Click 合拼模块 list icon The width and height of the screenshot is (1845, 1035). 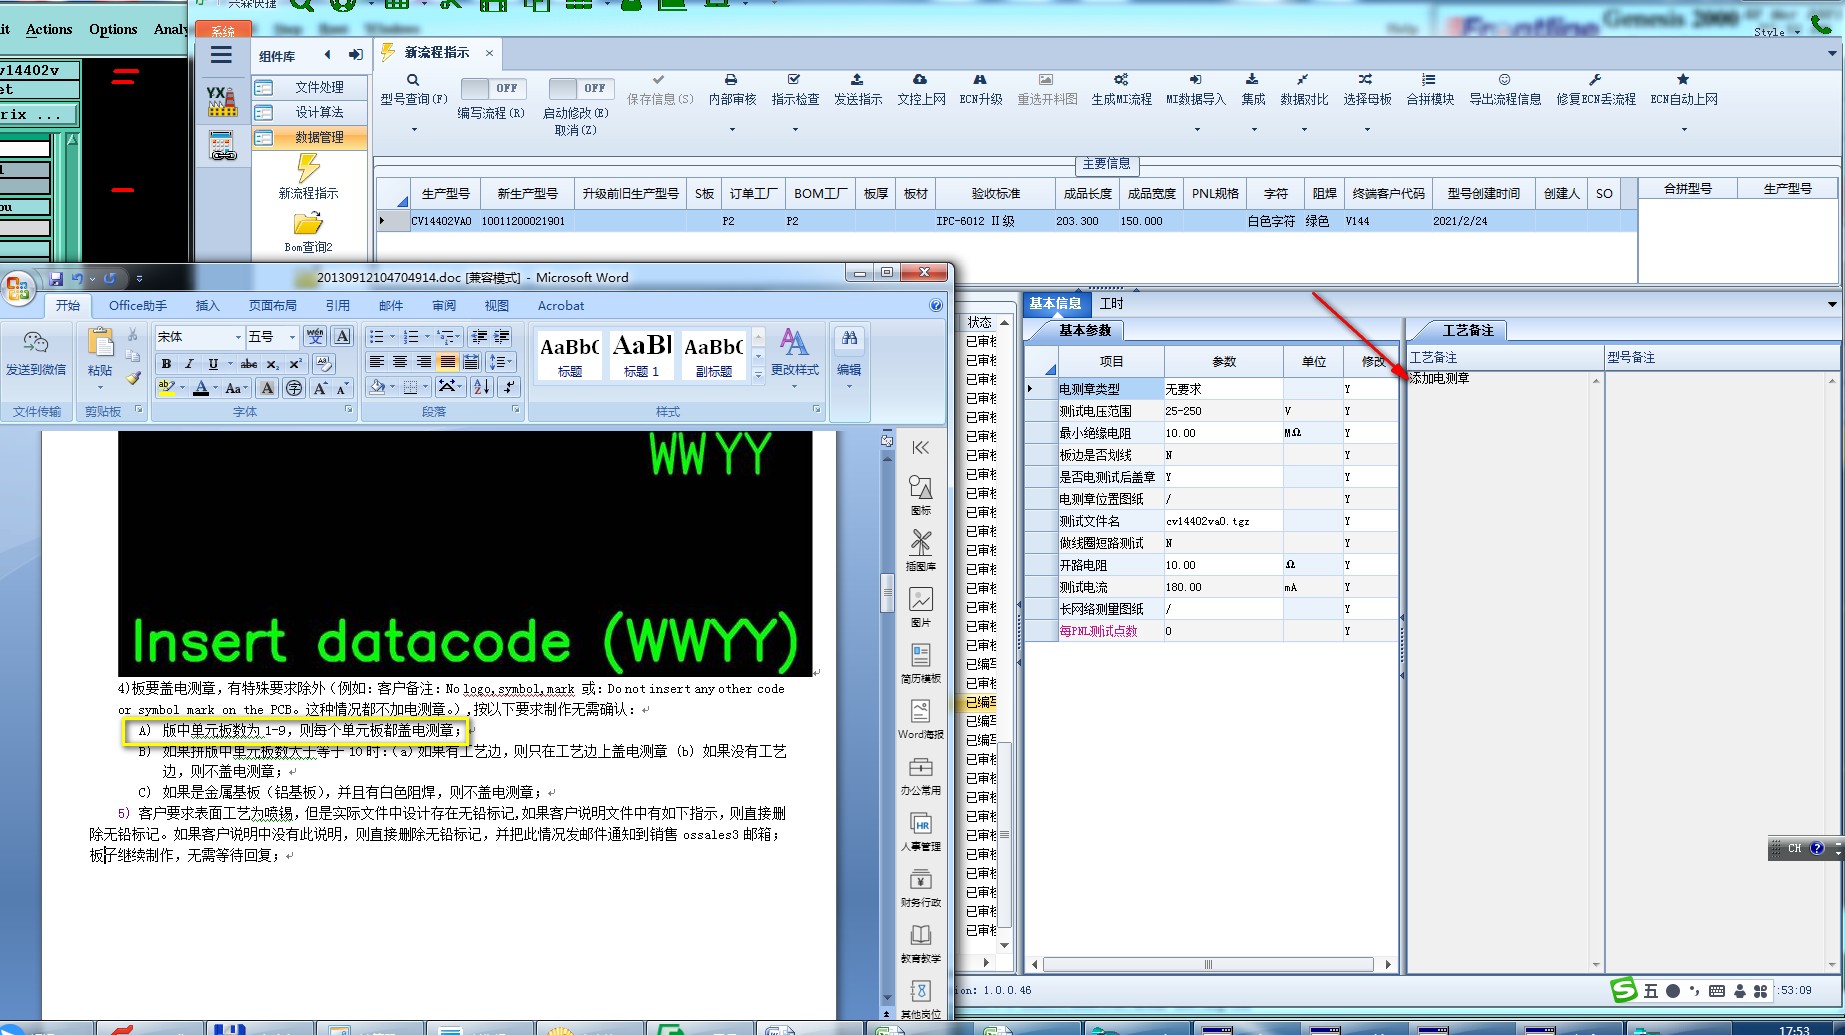[x=1429, y=80]
